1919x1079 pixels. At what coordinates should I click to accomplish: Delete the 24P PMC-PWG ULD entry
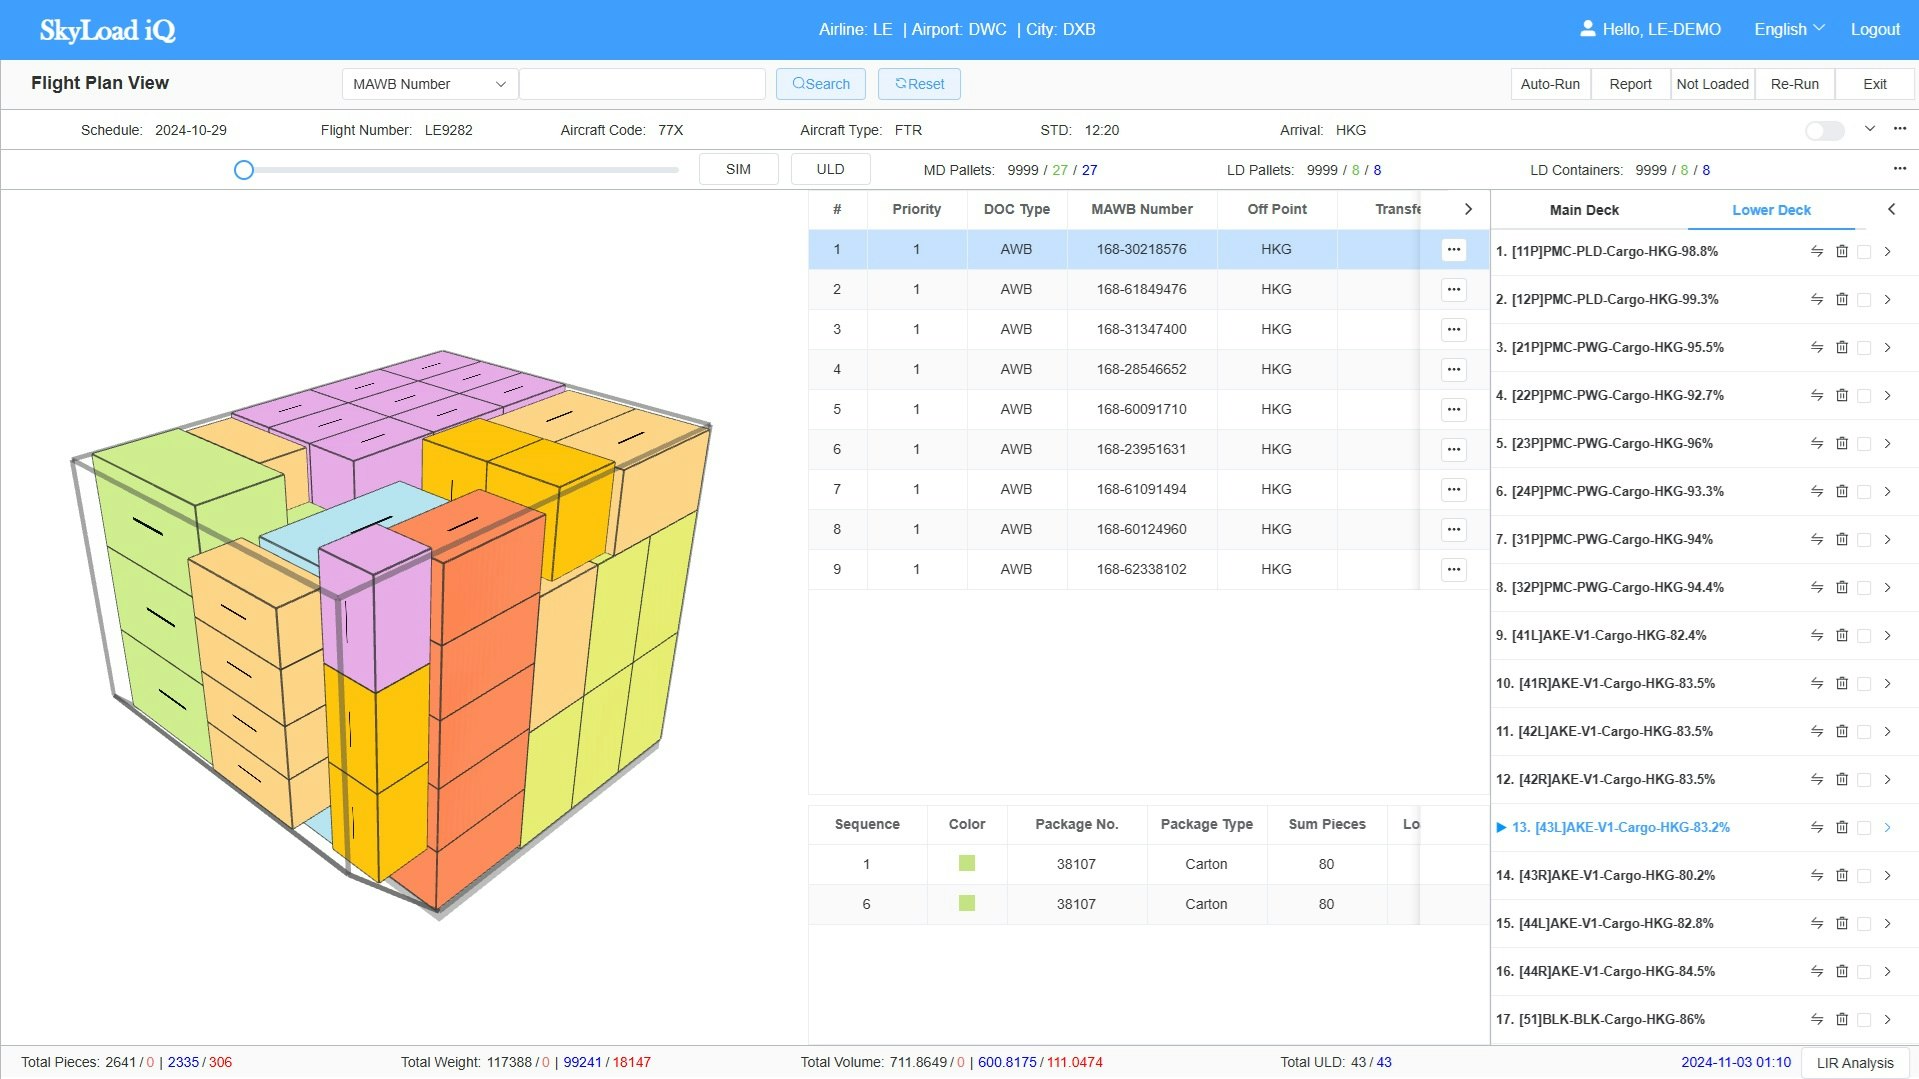[x=1842, y=491]
